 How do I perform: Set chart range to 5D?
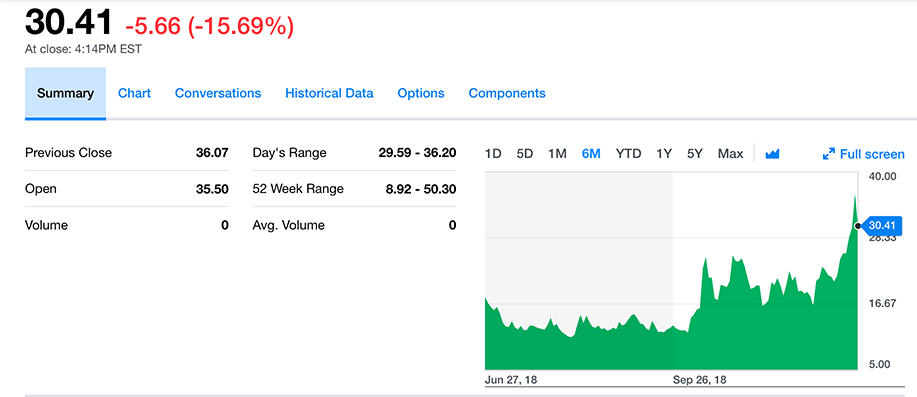tap(525, 154)
